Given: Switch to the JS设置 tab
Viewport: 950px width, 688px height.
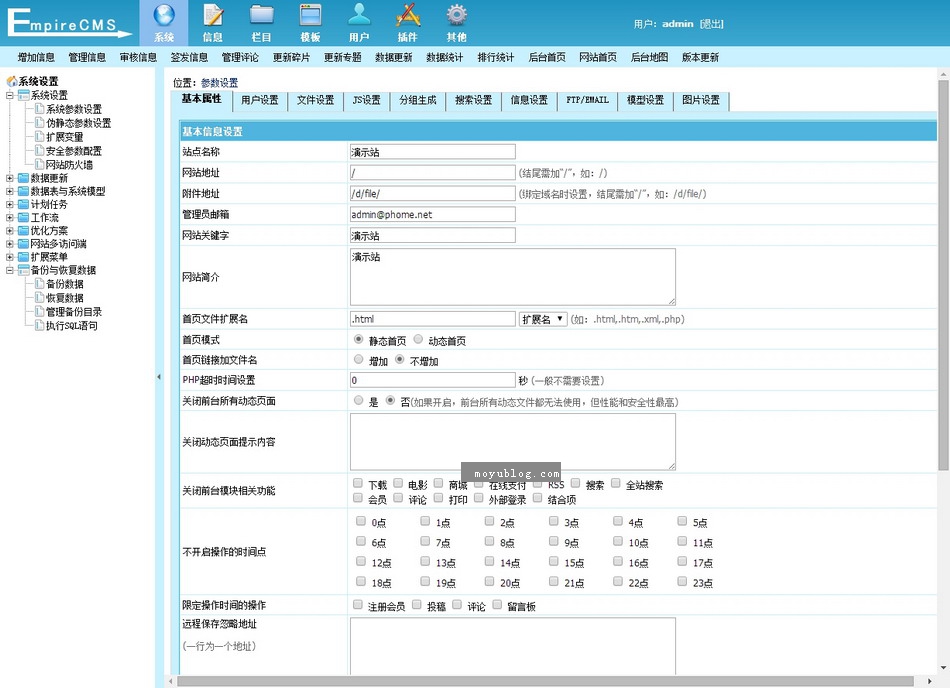Looking at the screenshot, I should click(367, 101).
